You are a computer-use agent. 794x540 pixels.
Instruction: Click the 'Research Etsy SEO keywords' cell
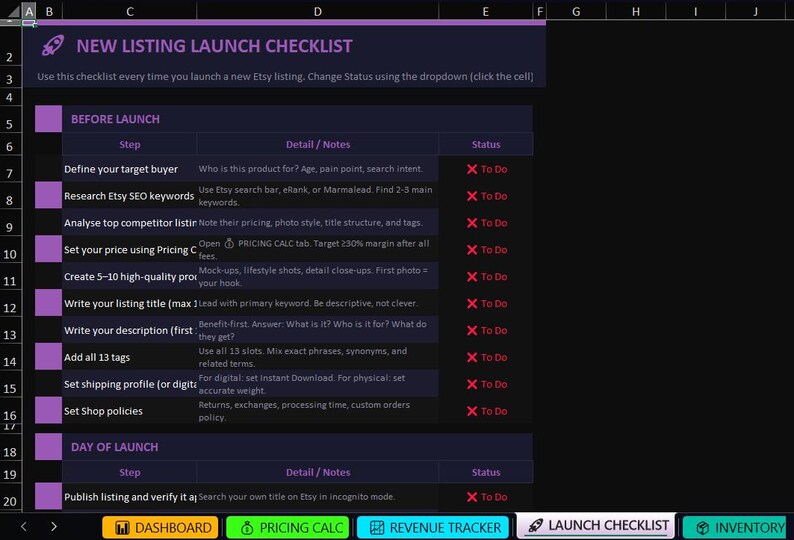click(130, 196)
